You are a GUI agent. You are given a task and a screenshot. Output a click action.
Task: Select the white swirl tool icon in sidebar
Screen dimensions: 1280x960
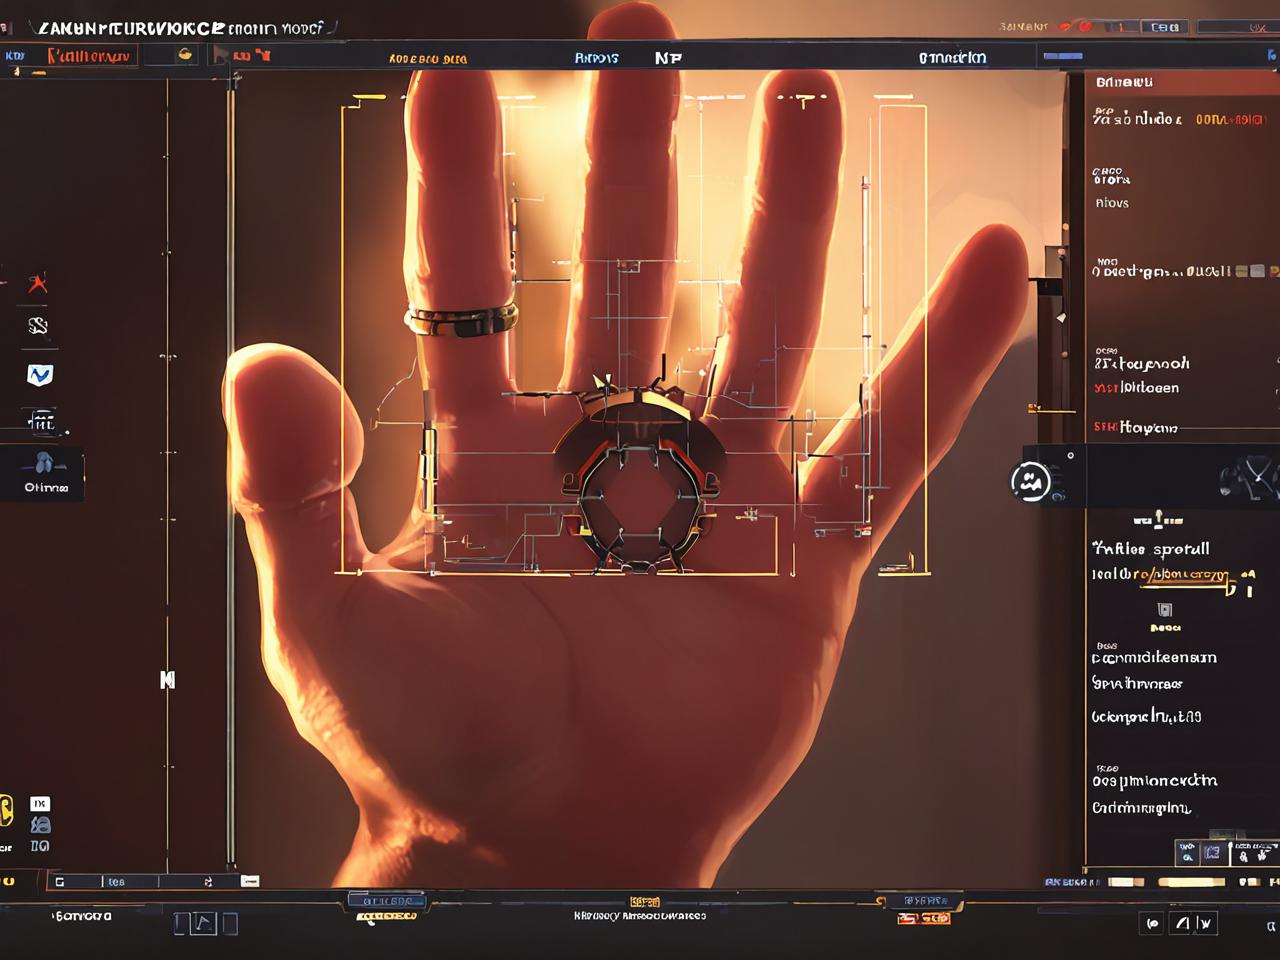(x=38, y=325)
